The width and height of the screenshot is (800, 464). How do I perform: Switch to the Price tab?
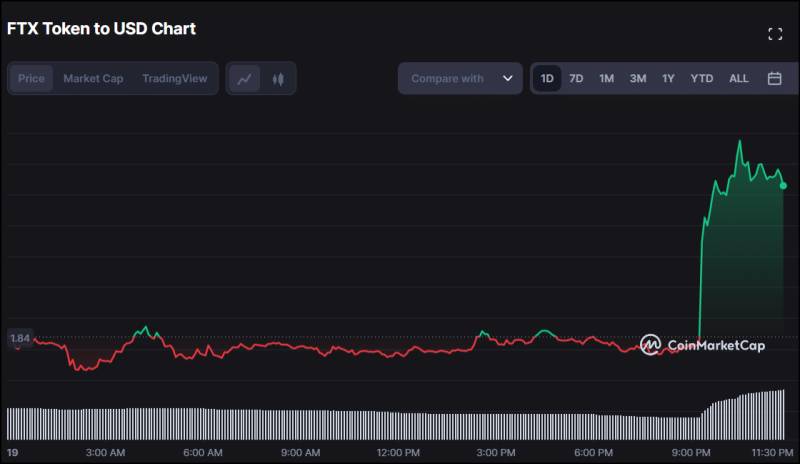pyautogui.click(x=31, y=79)
